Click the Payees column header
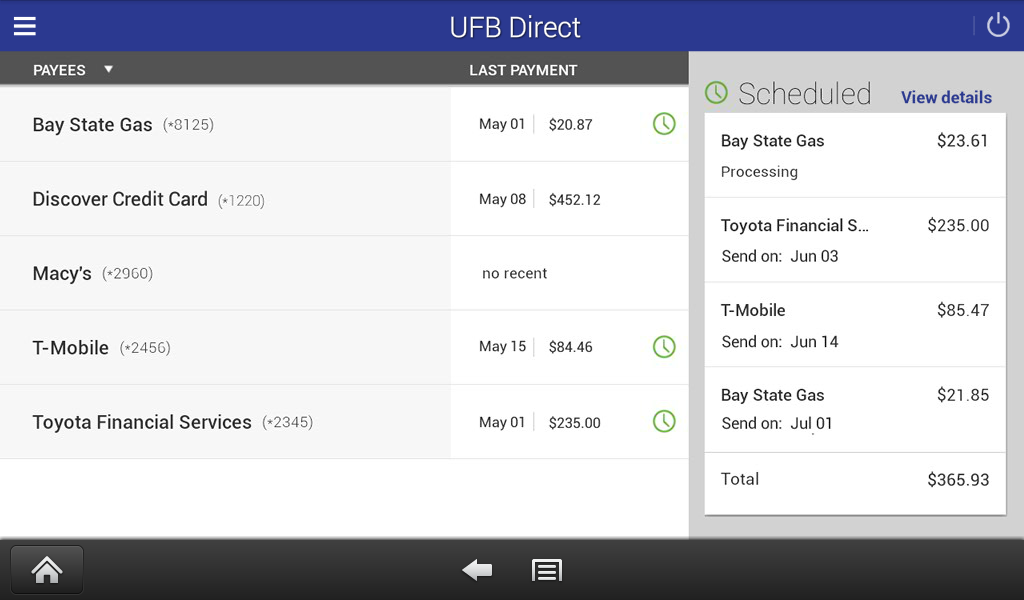 click(59, 70)
